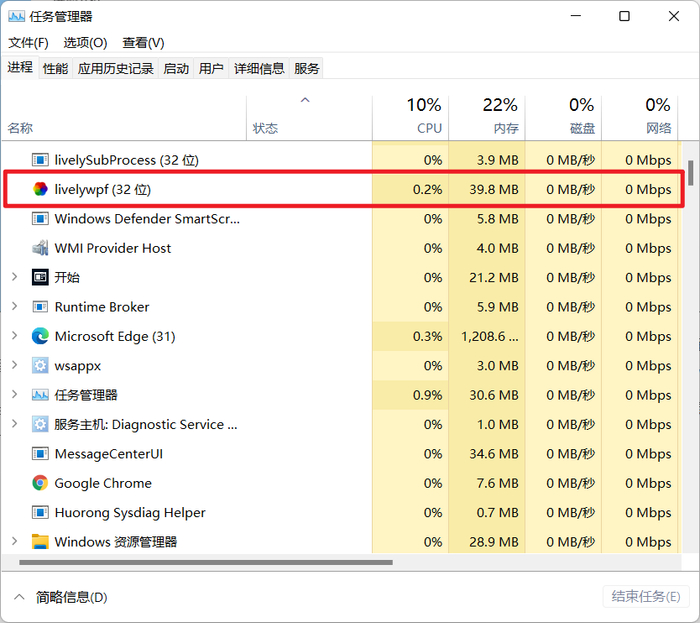Click the Windows 资源管理器 folder icon
Image resolution: width=700 pixels, height=623 pixels.
click(40, 541)
